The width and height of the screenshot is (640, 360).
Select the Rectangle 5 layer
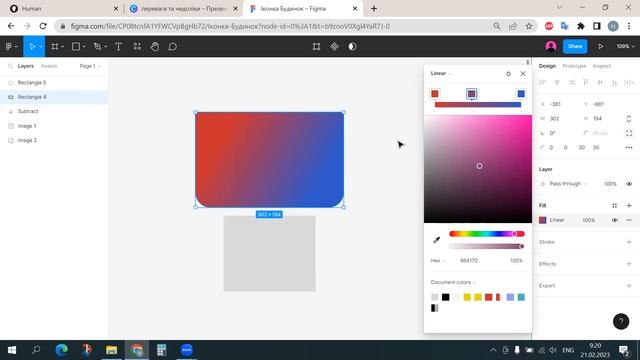(54, 83)
